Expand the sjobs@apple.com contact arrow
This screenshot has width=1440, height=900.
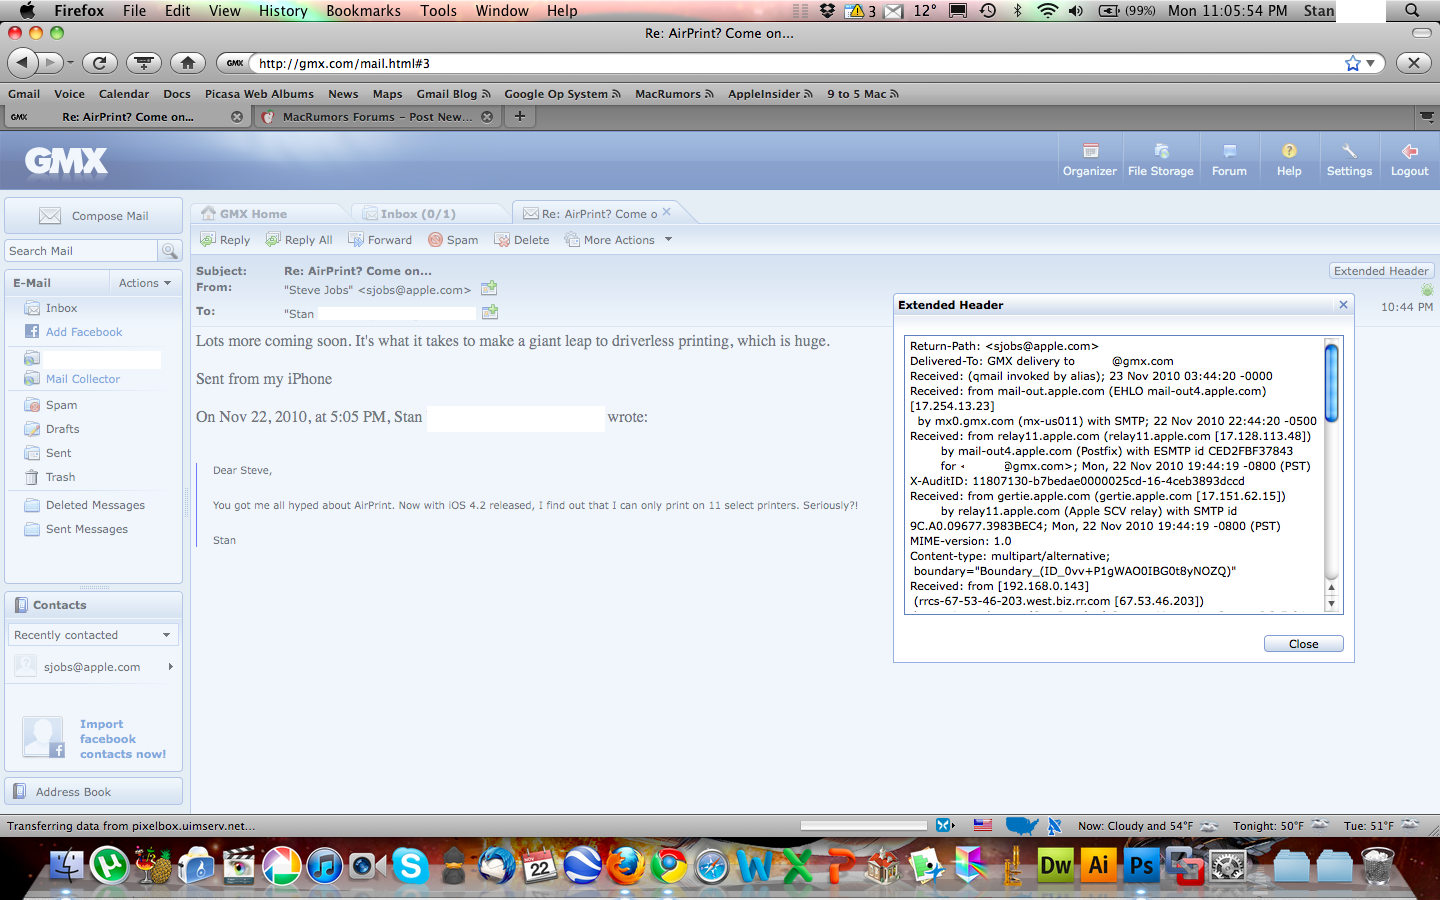(x=170, y=667)
